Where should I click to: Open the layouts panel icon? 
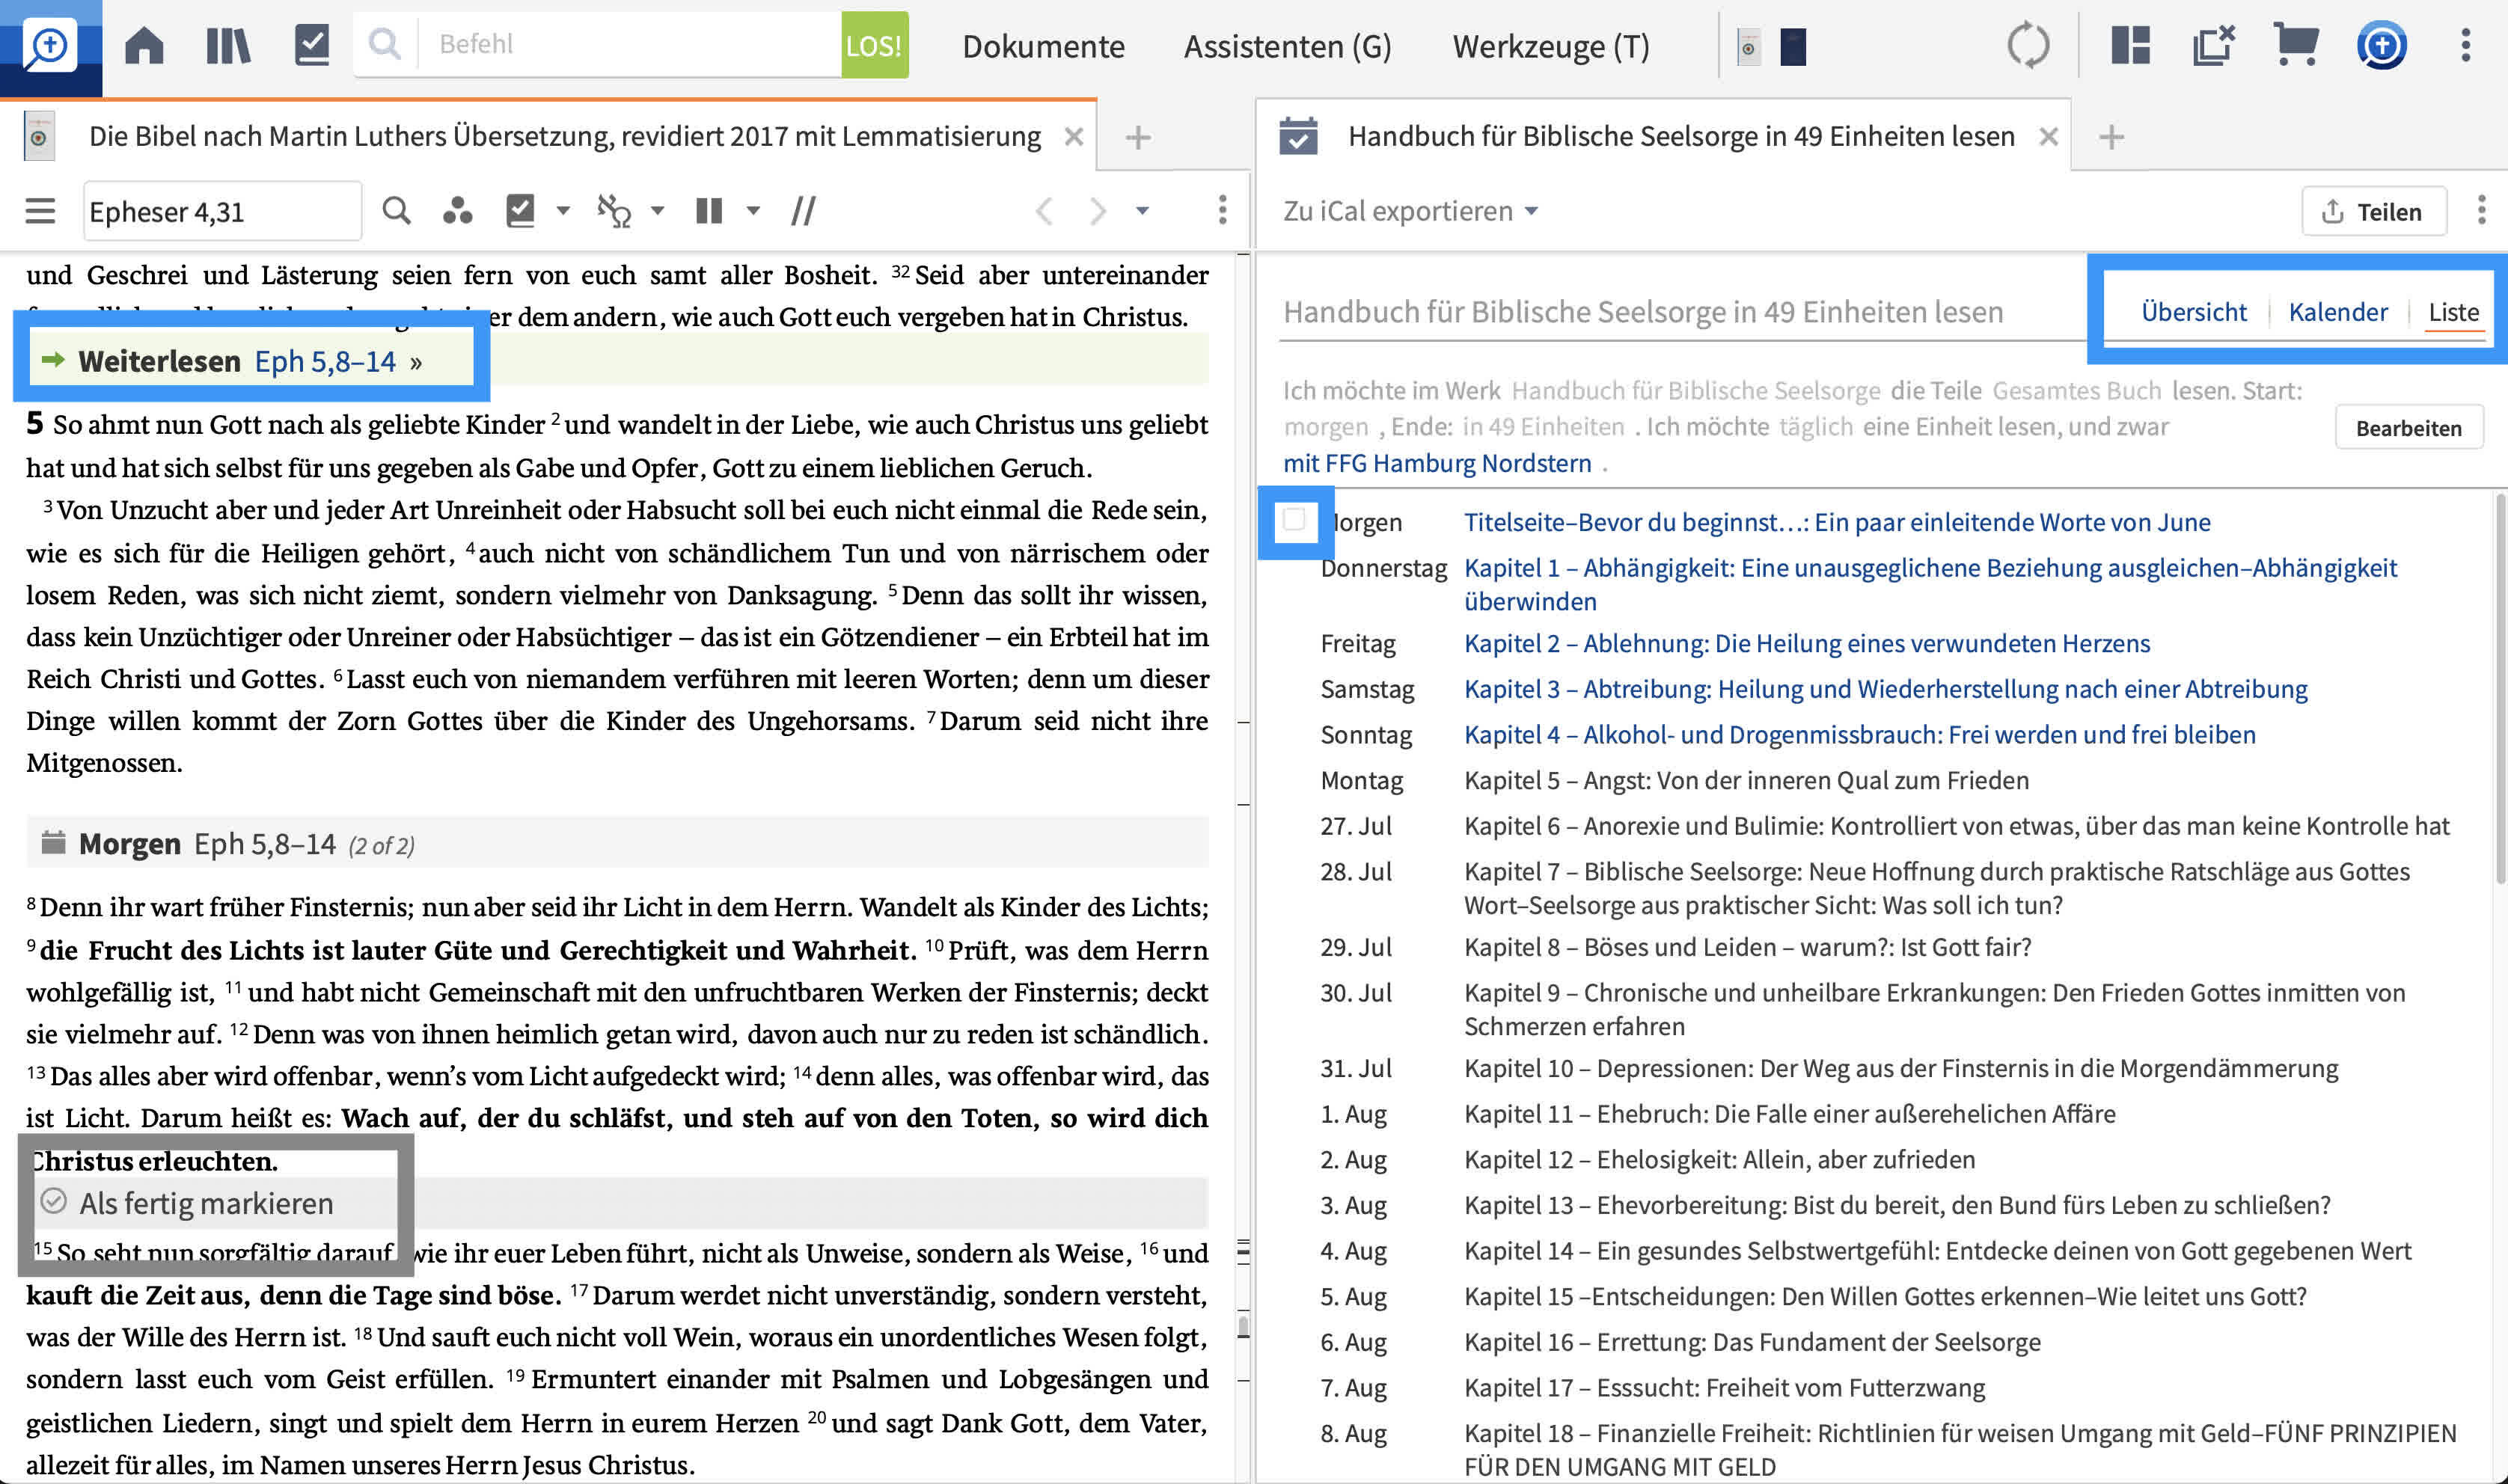(2130, 46)
